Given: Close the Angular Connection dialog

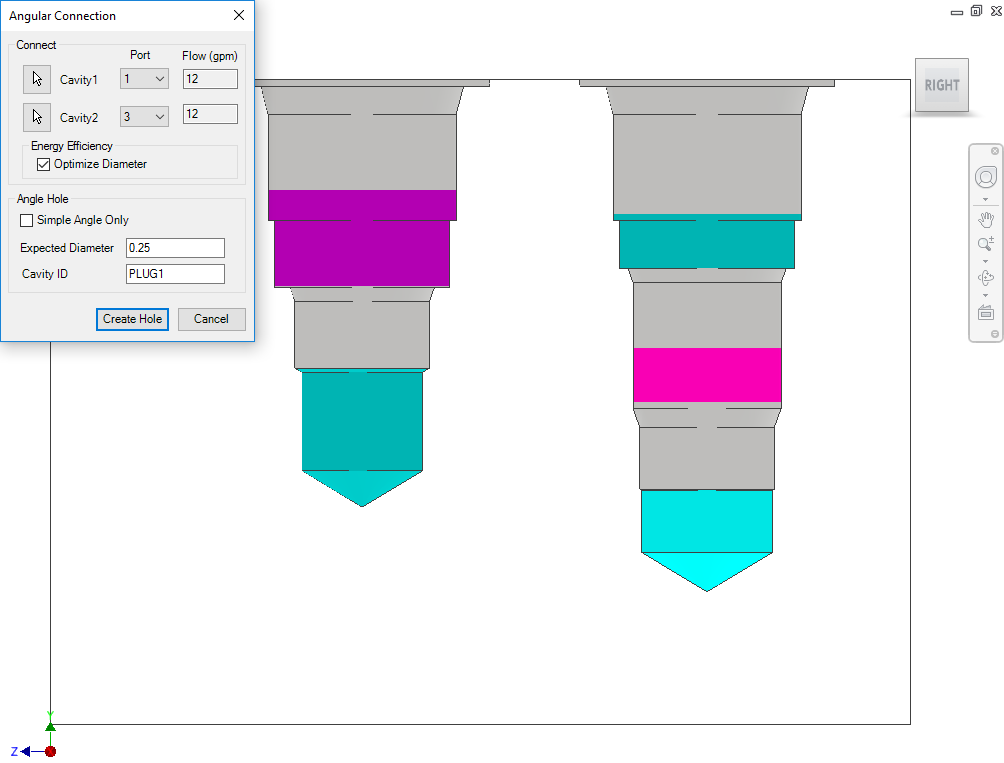Looking at the screenshot, I should [239, 15].
